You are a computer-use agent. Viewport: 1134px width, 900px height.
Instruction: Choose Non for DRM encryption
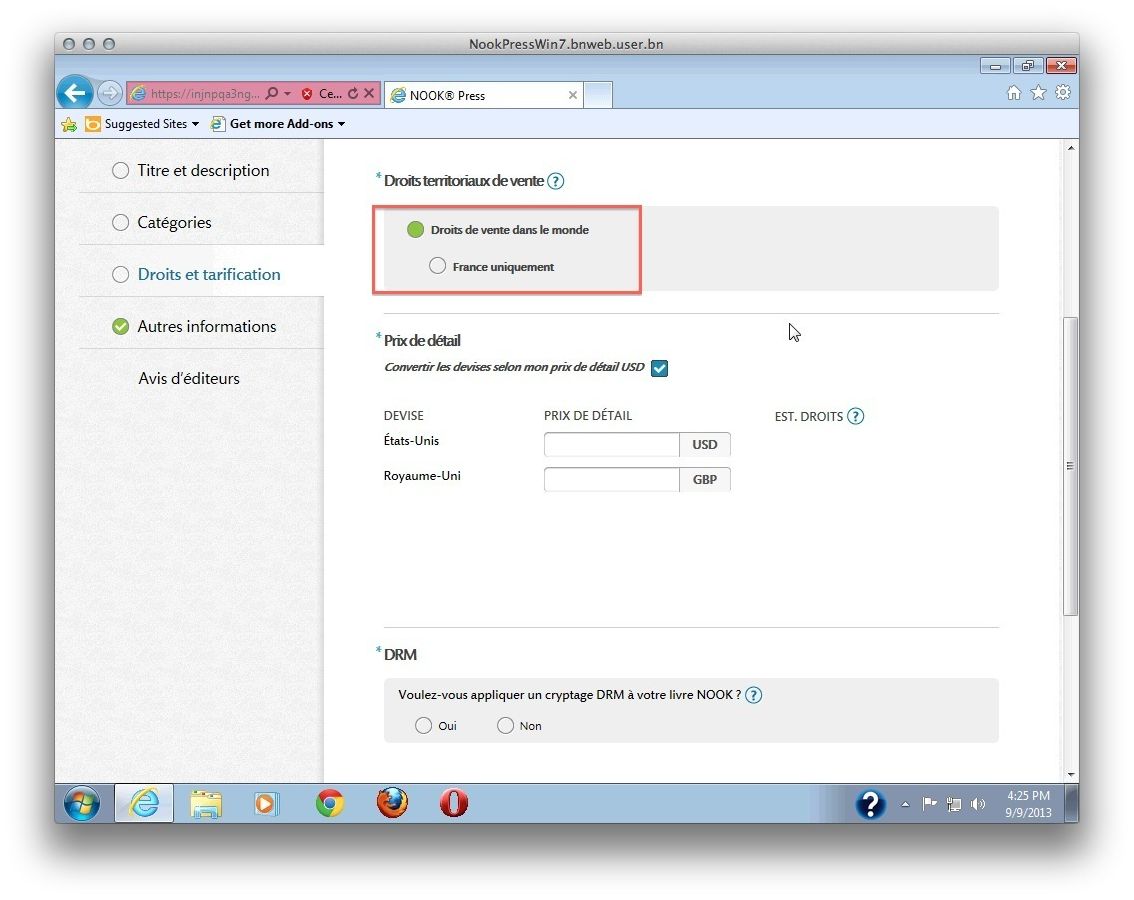(505, 725)
